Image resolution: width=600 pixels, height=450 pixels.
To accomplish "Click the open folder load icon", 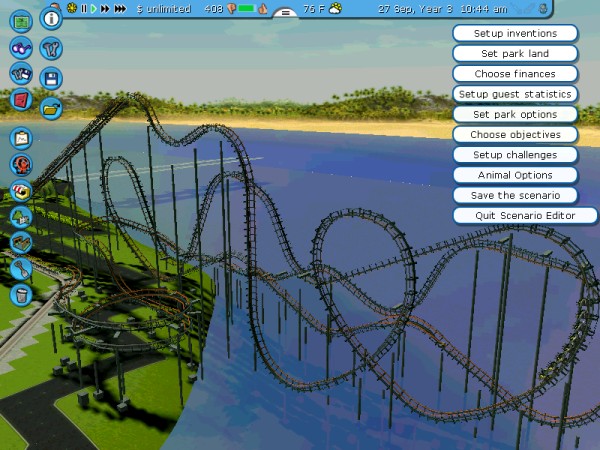I will (51, 109).
